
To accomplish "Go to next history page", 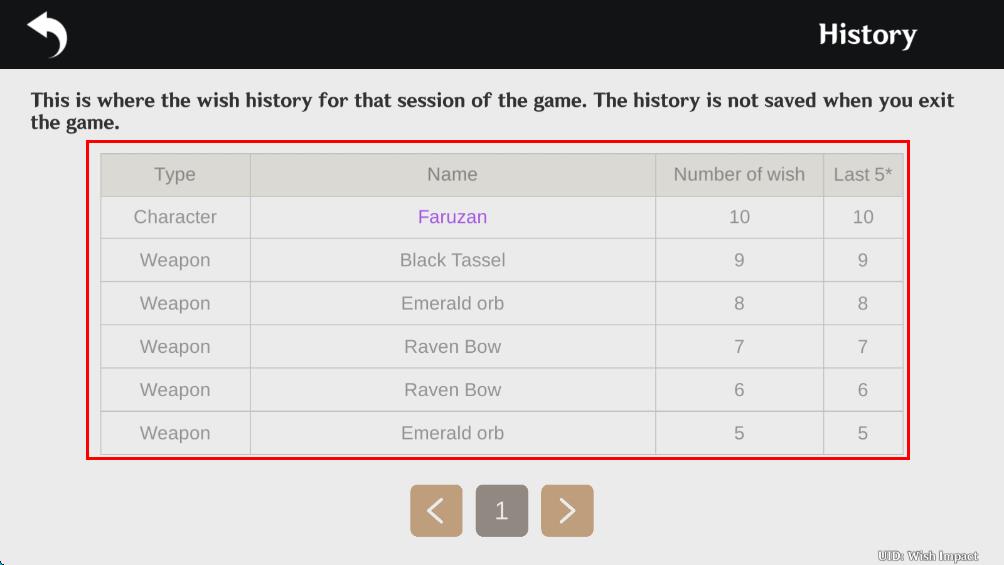I will point(567,511).
